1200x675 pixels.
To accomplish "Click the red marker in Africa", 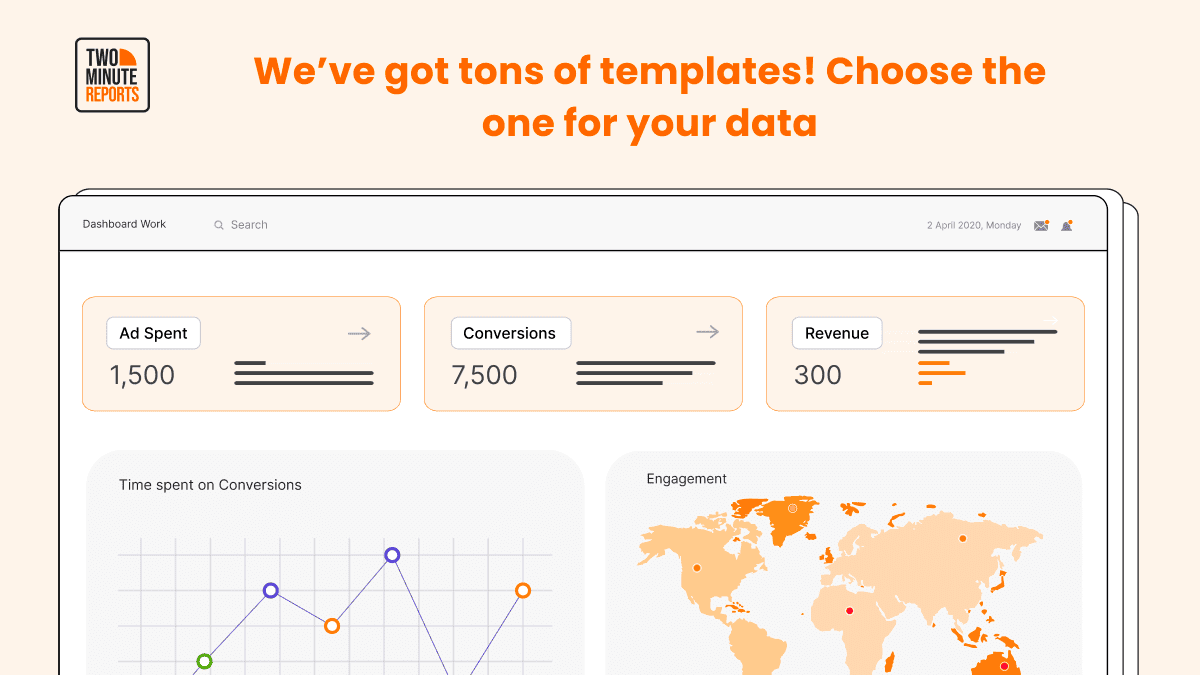I will [850, 611].
